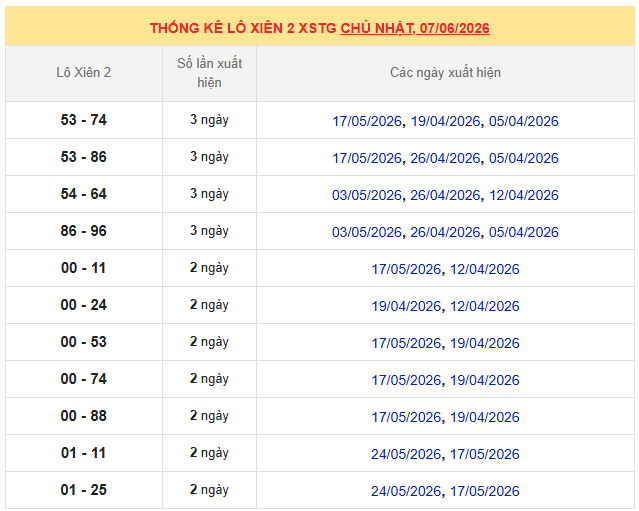
Task: Select the '01 - 25' pair cell
Action: (x=84, y=490)
